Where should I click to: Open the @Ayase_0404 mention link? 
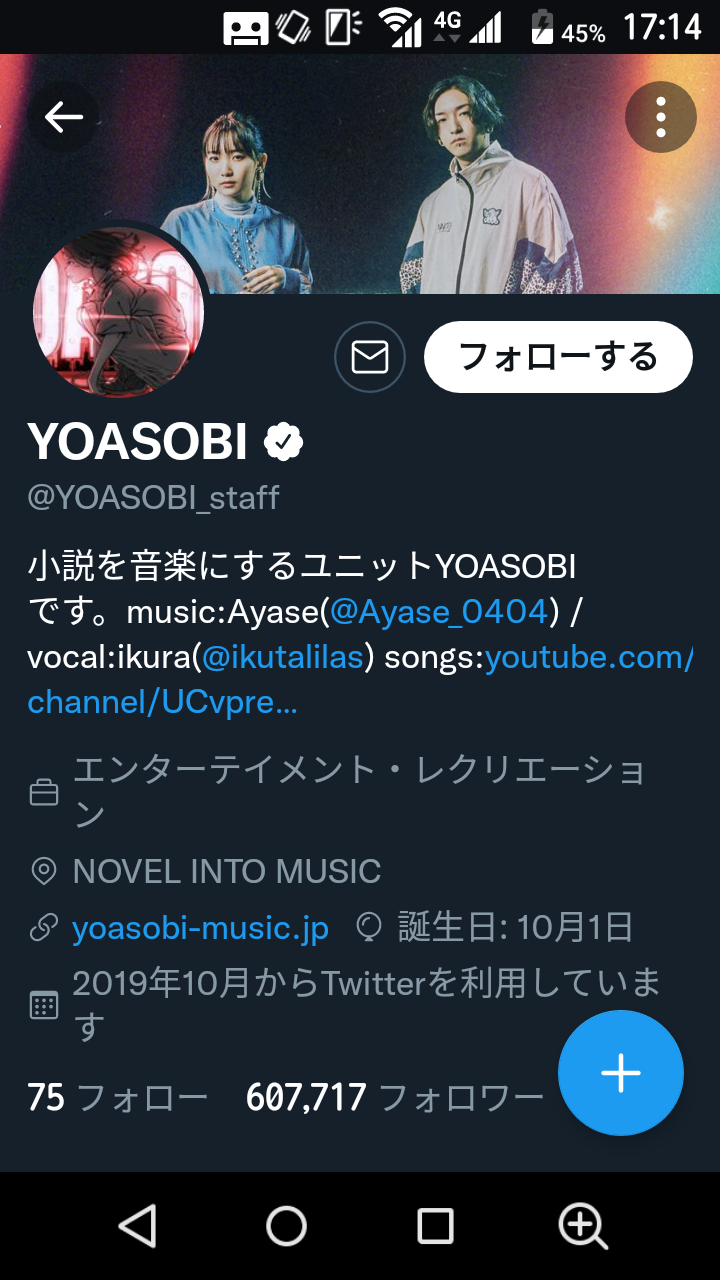click(439, 610)
